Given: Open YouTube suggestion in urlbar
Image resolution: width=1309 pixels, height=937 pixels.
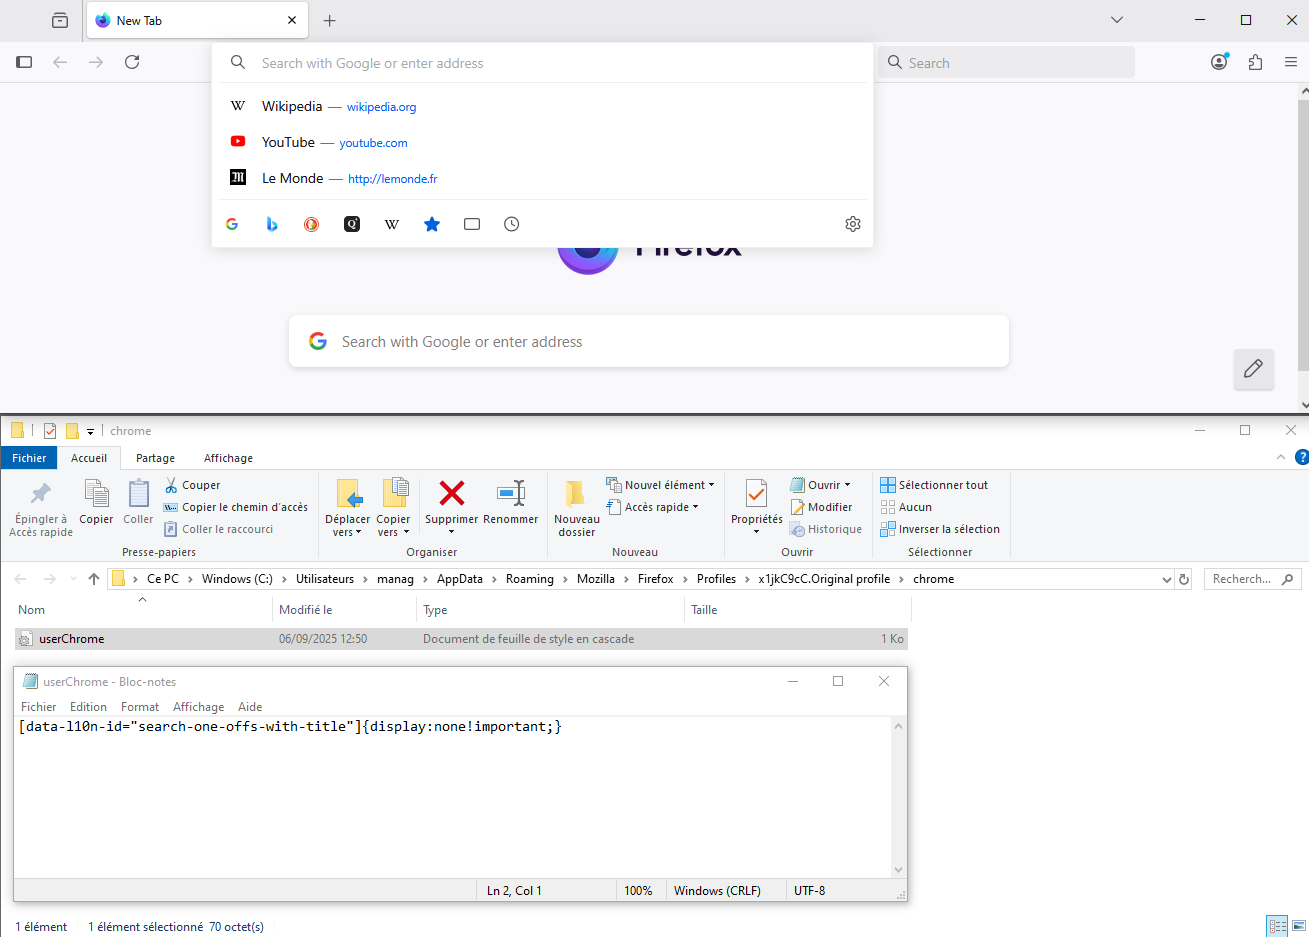Looking at the screenshot, I should [543, 142].
